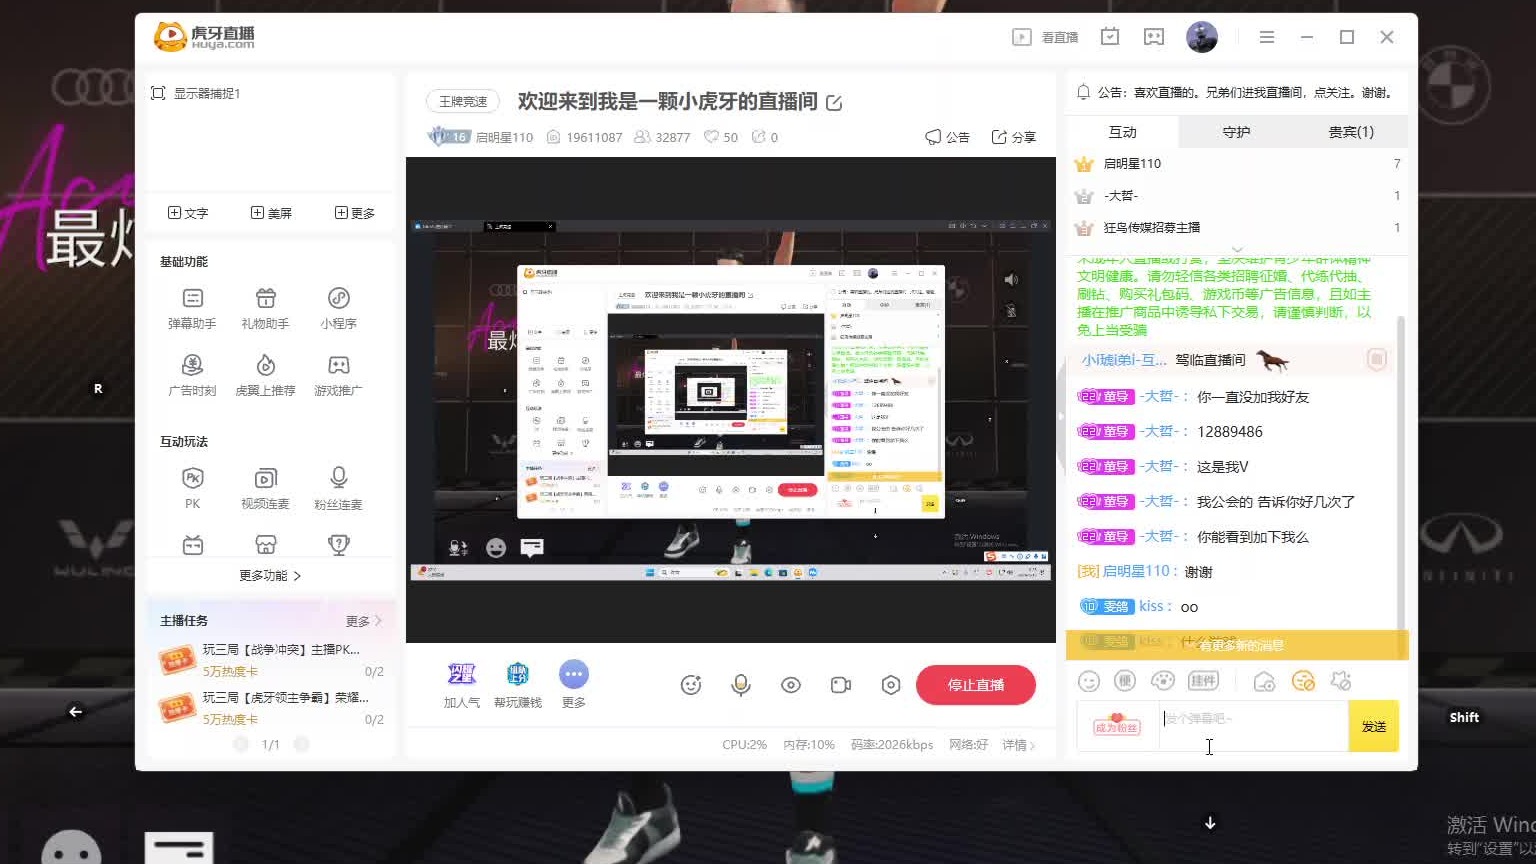Open the 贵宾(1) VIP tab

(x=1351, y=131)
